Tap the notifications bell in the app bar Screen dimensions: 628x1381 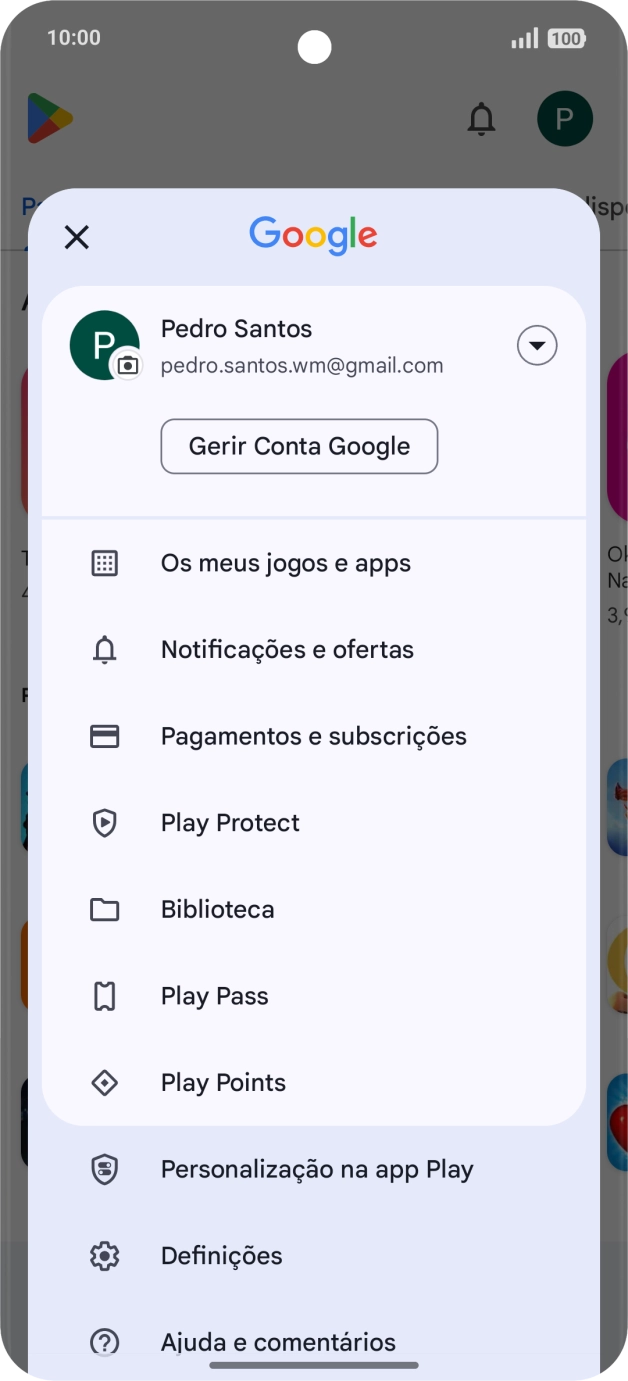481,118
